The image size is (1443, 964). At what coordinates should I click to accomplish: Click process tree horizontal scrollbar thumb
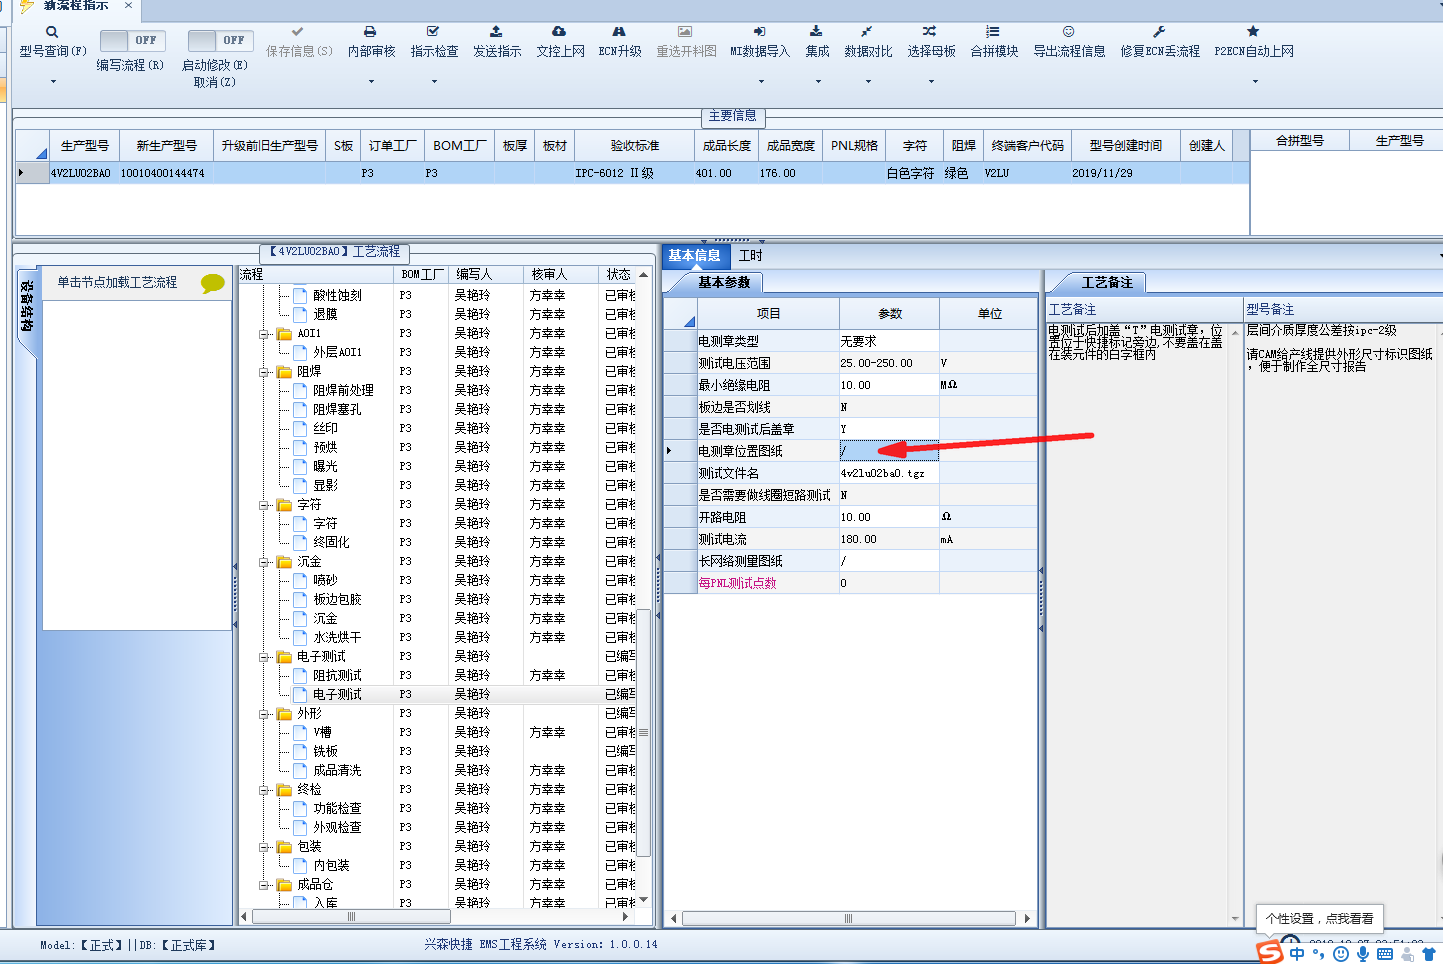[351, 916]
